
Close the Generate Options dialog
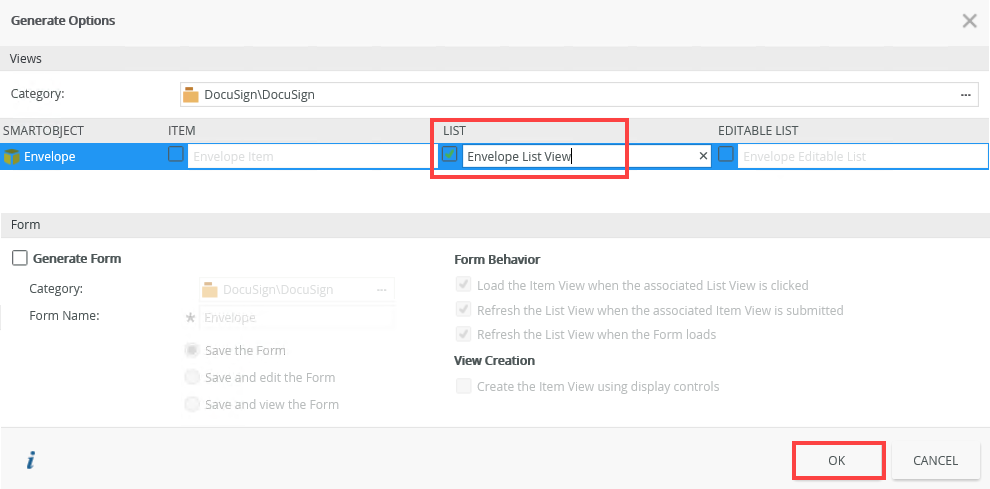(x=969, y=21)
